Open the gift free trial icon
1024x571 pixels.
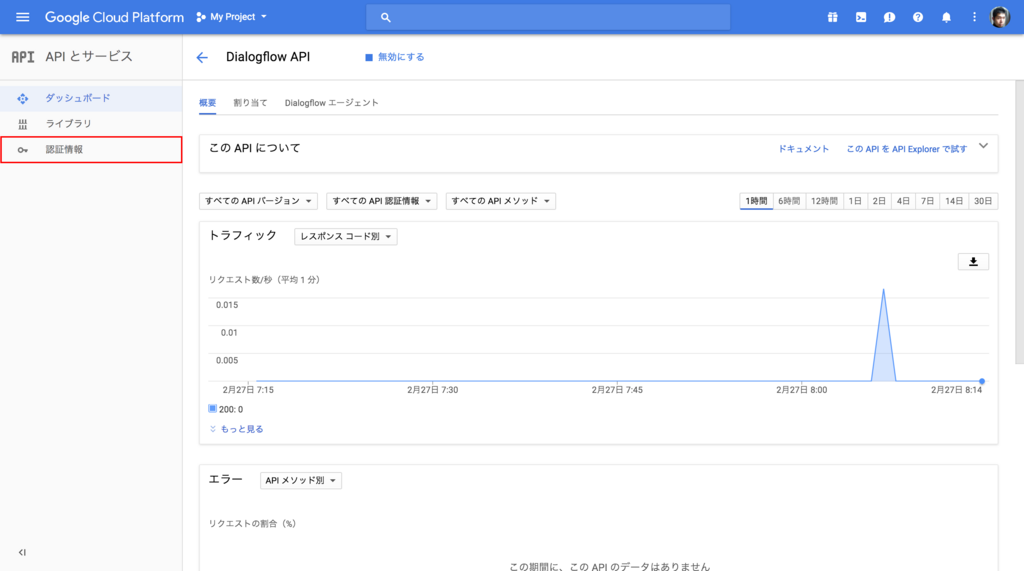[x=833, y=18]
